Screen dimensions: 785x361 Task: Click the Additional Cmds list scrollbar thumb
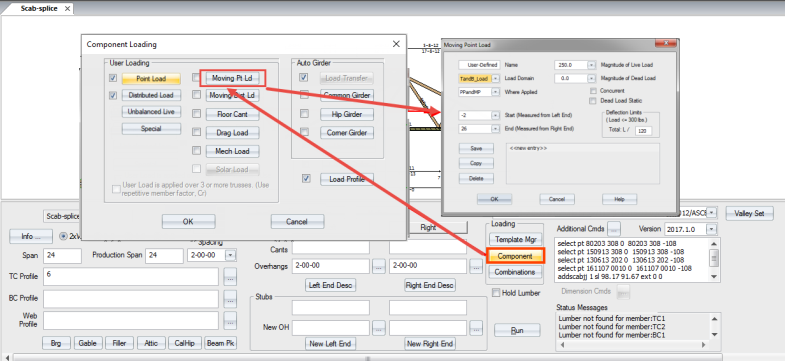click(715, 258)
